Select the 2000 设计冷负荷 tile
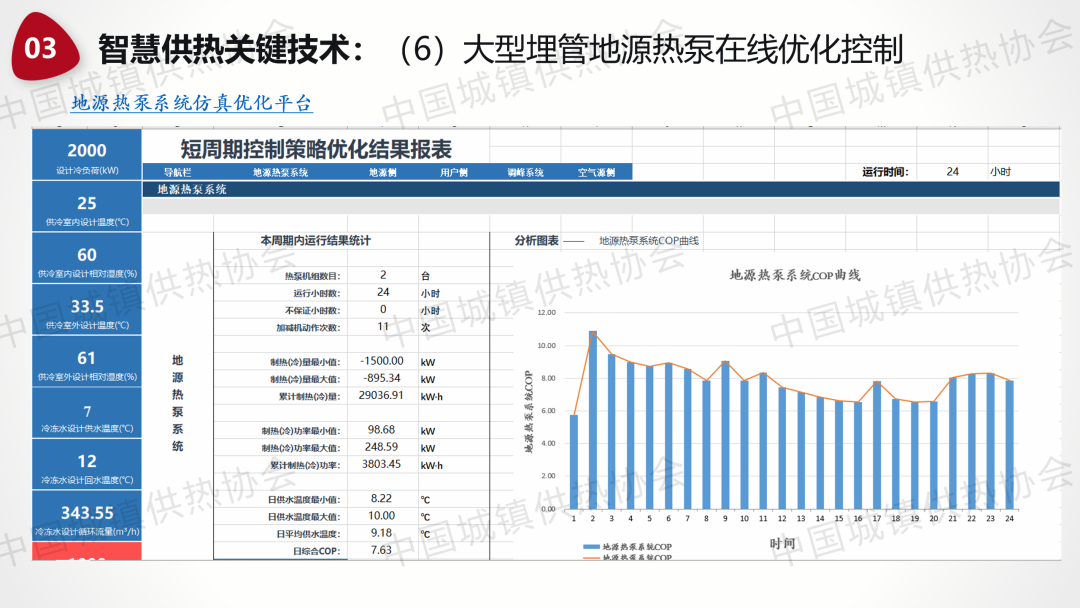Image resolution: width=1080 pixels, height=608 pixels. [x=87, y=156]
